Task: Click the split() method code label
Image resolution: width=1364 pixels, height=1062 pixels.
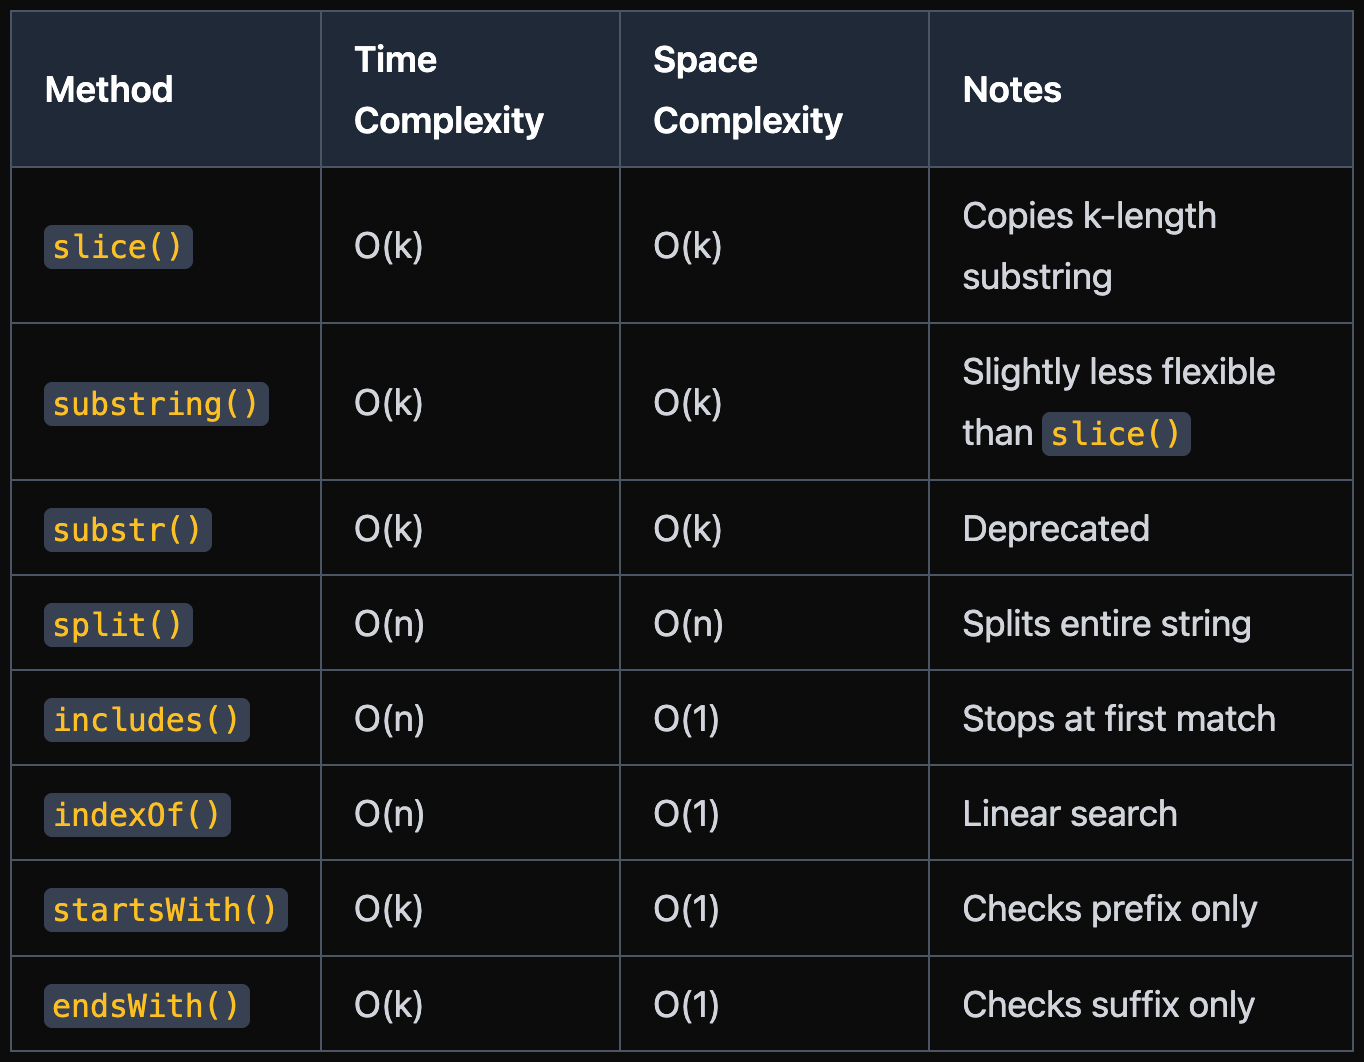Action: [118, 625]
